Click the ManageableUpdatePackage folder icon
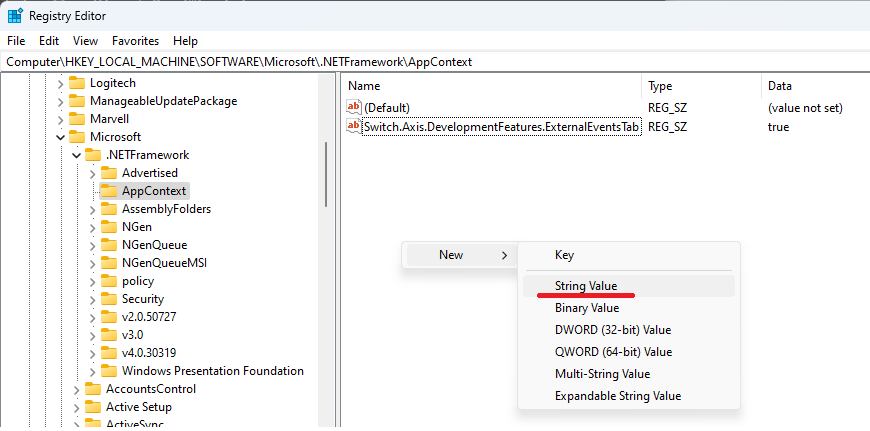The image size is (870, 431). tap(77, 101)
